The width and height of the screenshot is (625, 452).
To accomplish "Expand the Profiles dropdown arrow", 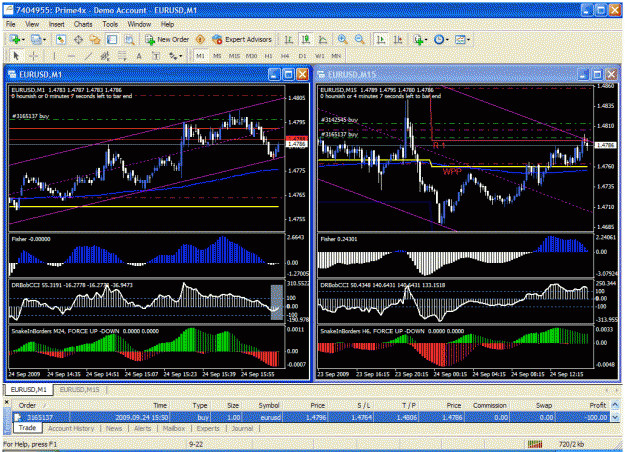I will (x=44, y=40).
